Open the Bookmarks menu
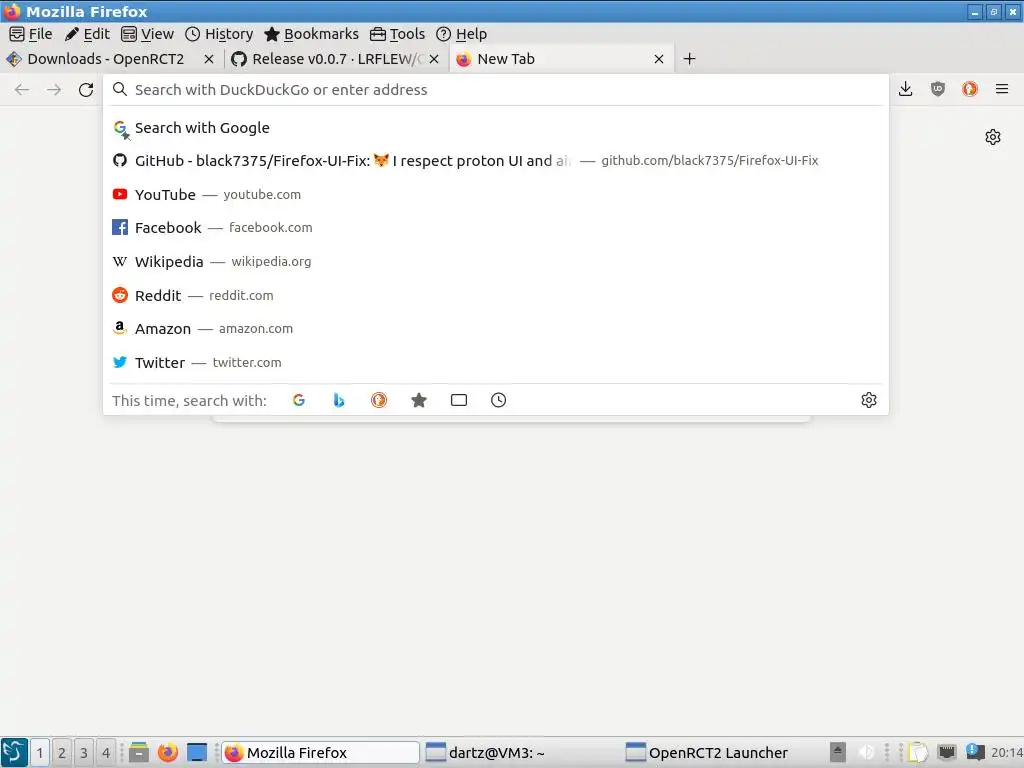Viewport: 1024px width, 768px height. point(312,34)
